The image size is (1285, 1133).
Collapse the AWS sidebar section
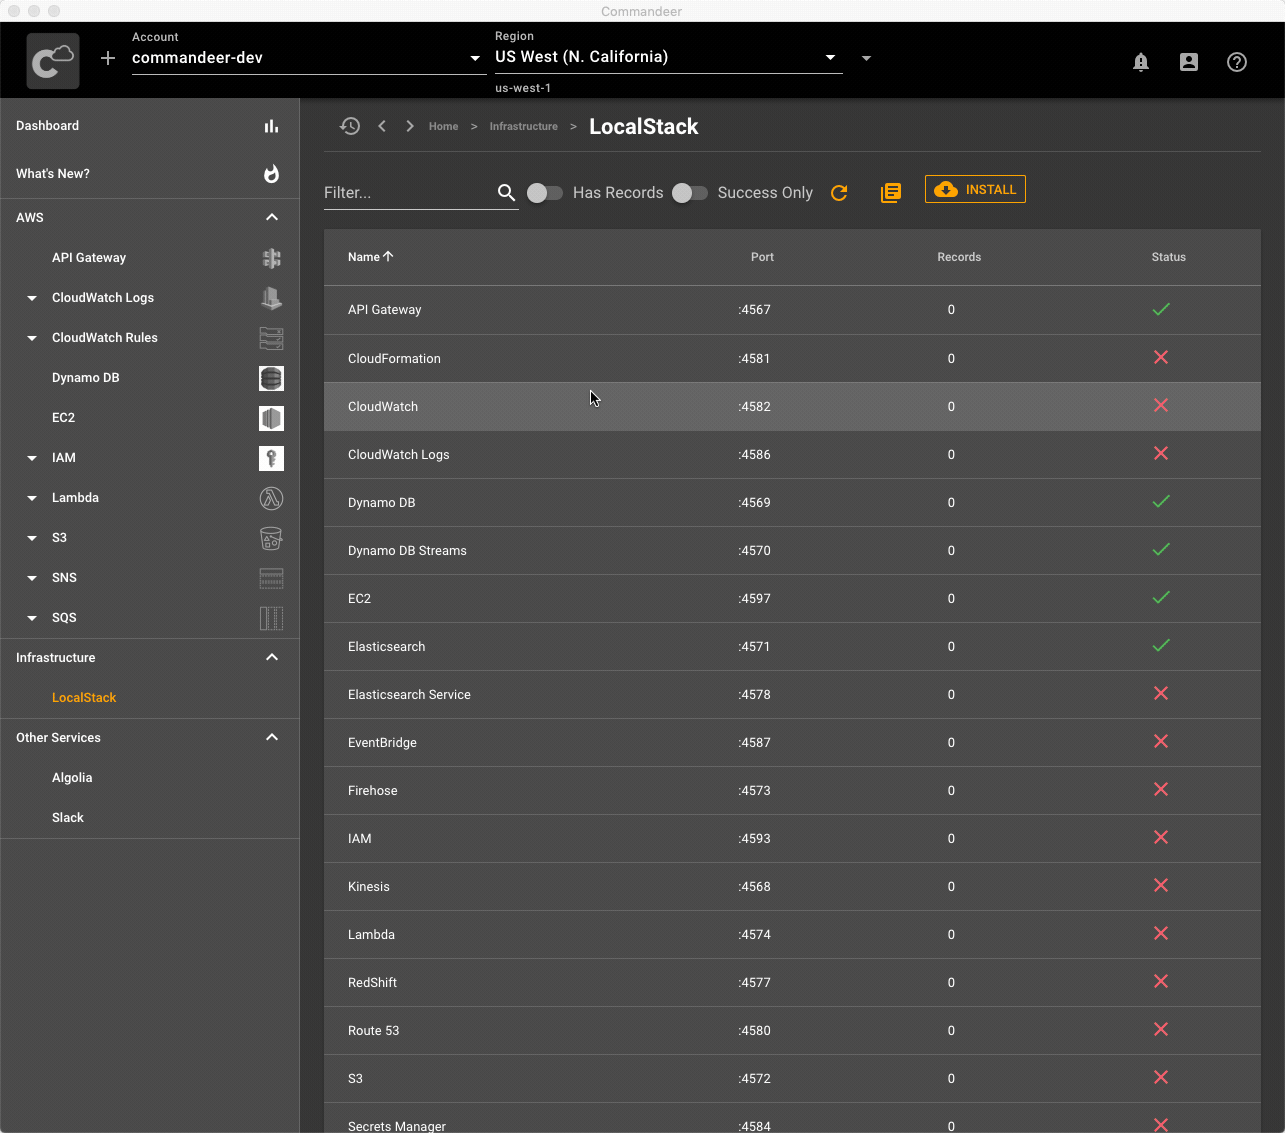coord(272,218)
